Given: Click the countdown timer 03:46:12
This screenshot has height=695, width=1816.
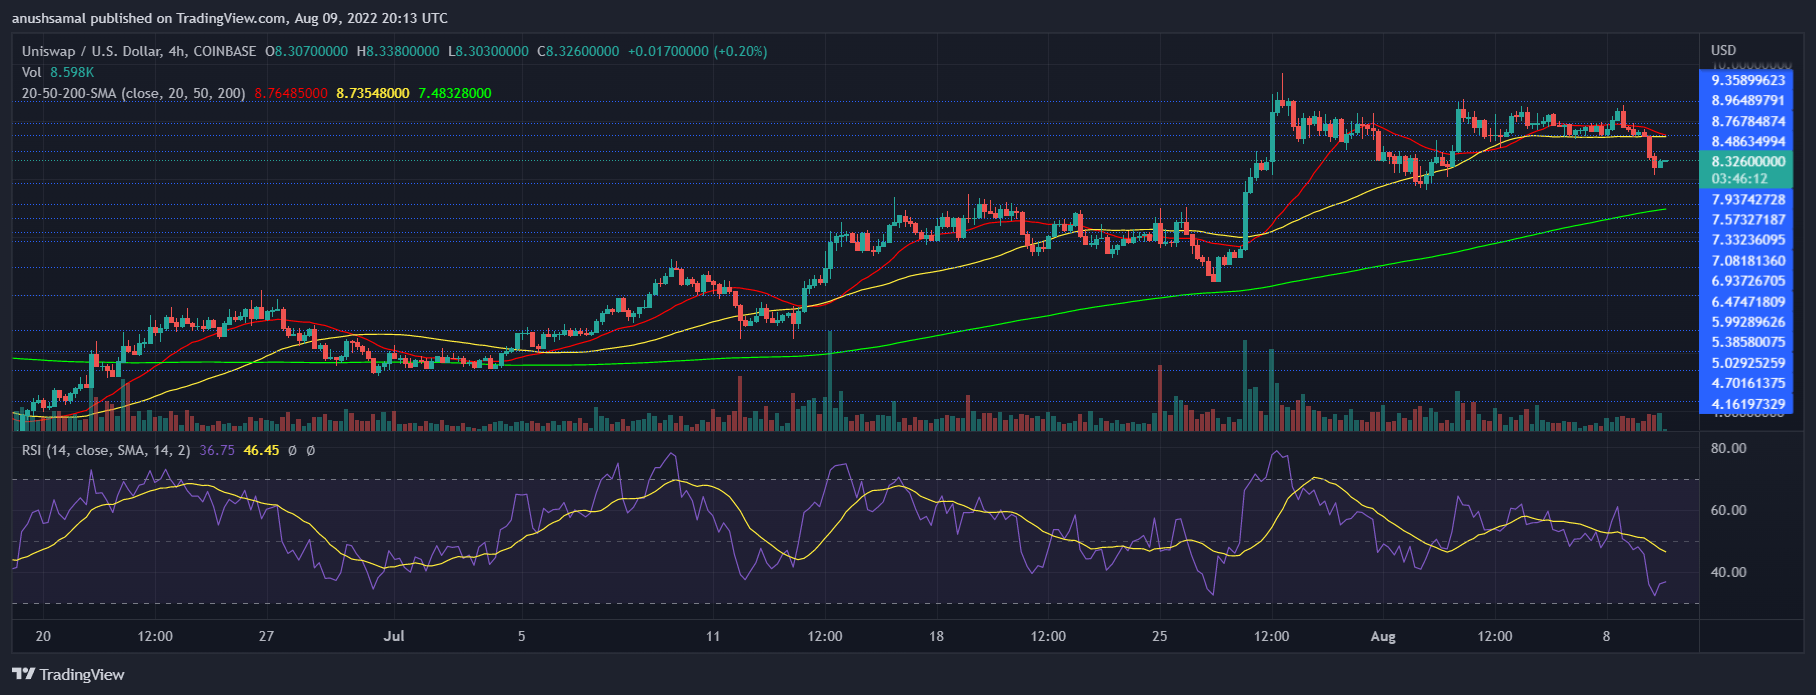Looking at the screenshot, I should click(1740, 179).
